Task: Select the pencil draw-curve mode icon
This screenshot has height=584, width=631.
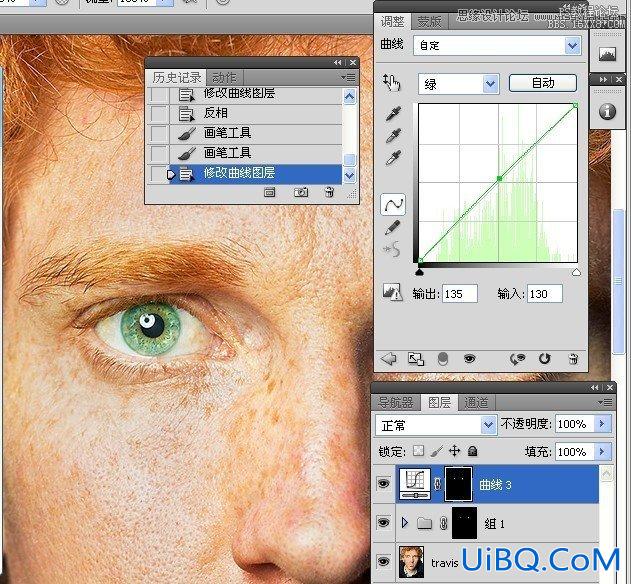Action: [392, 227]
